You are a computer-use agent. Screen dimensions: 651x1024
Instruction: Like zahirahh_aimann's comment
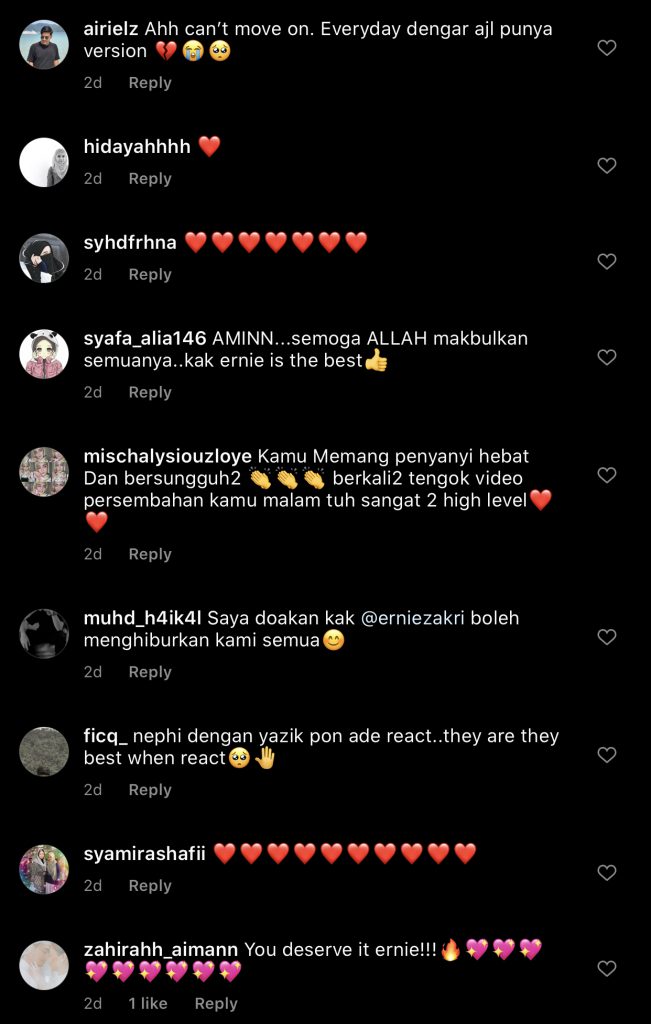(x=607, y=968)
